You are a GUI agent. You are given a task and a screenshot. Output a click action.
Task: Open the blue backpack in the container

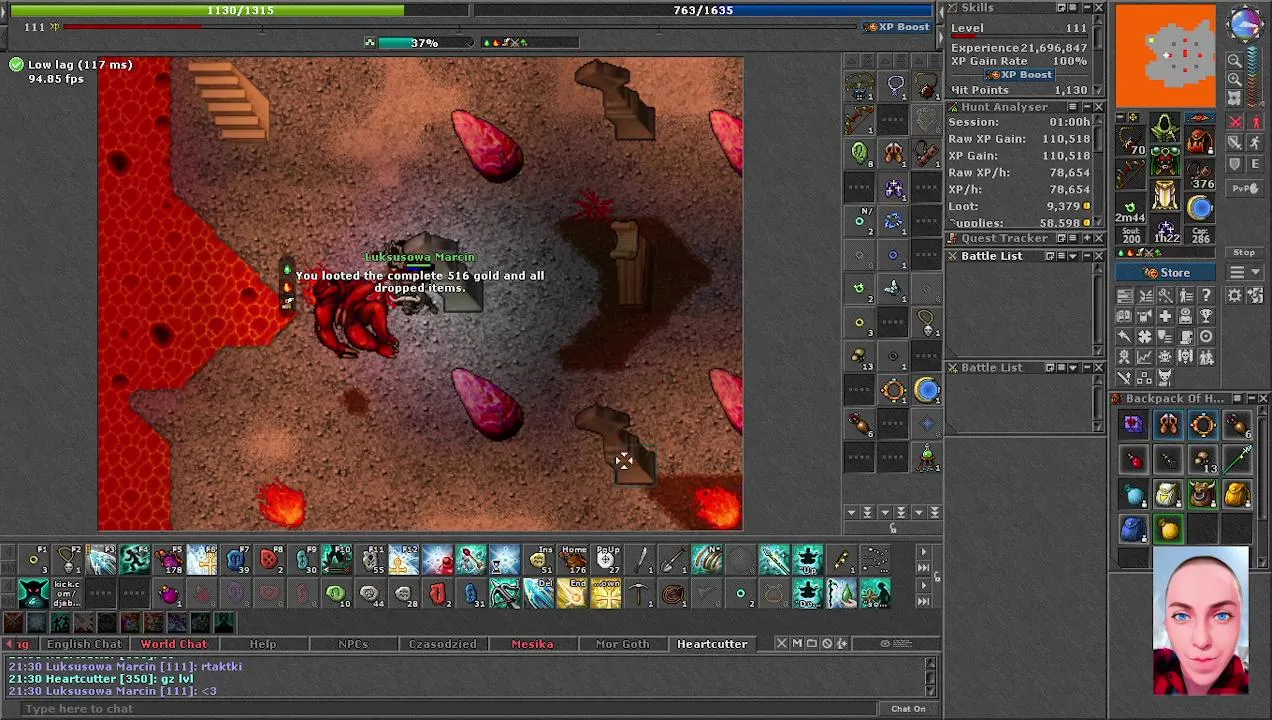click(1133, 528)
